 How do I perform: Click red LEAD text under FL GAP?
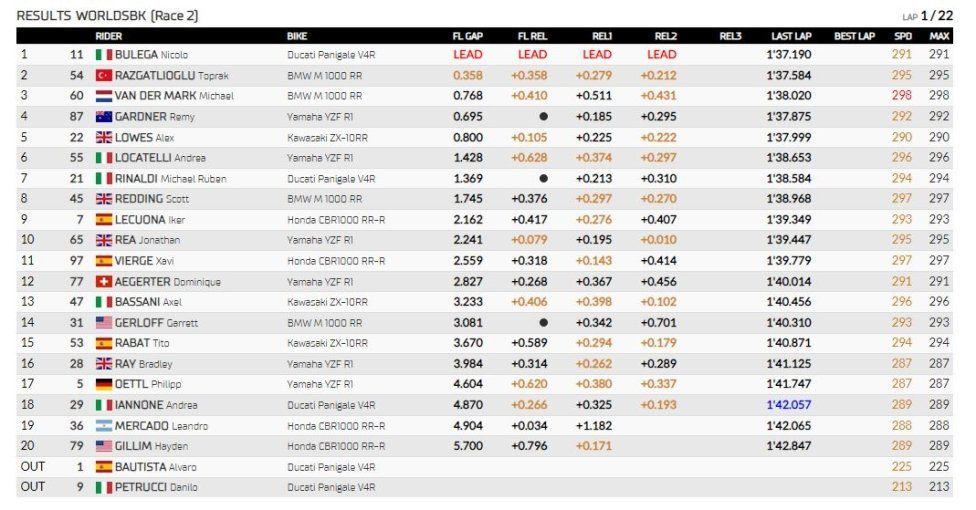click(x=468, y=55)
